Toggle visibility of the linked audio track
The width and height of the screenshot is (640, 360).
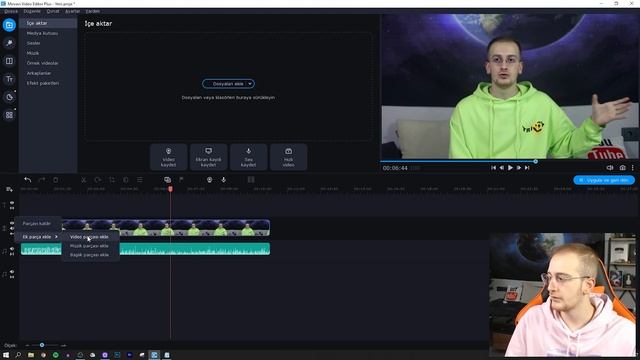pos(12,249)
